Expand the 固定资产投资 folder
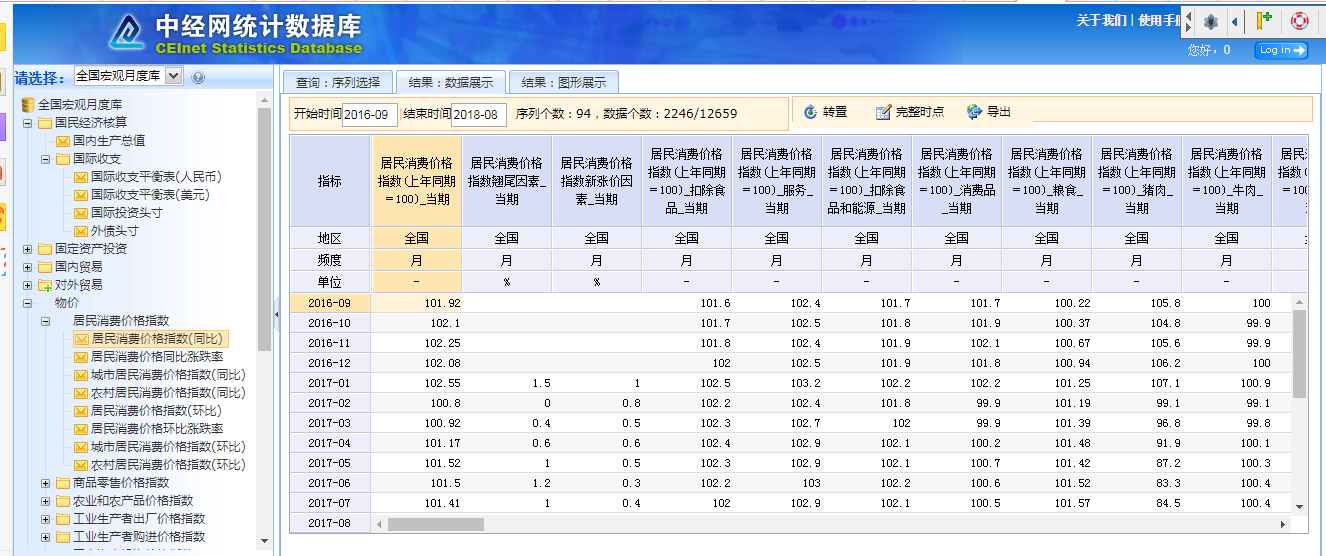 tap(28, 249)
